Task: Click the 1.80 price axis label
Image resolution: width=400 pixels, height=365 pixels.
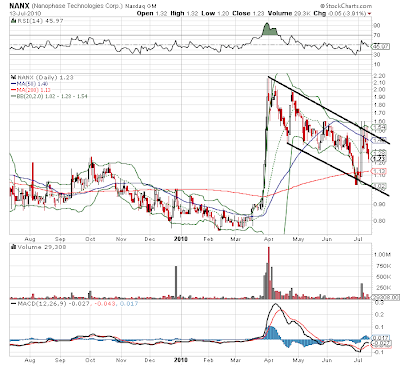Action: click(x=379, y=105)
